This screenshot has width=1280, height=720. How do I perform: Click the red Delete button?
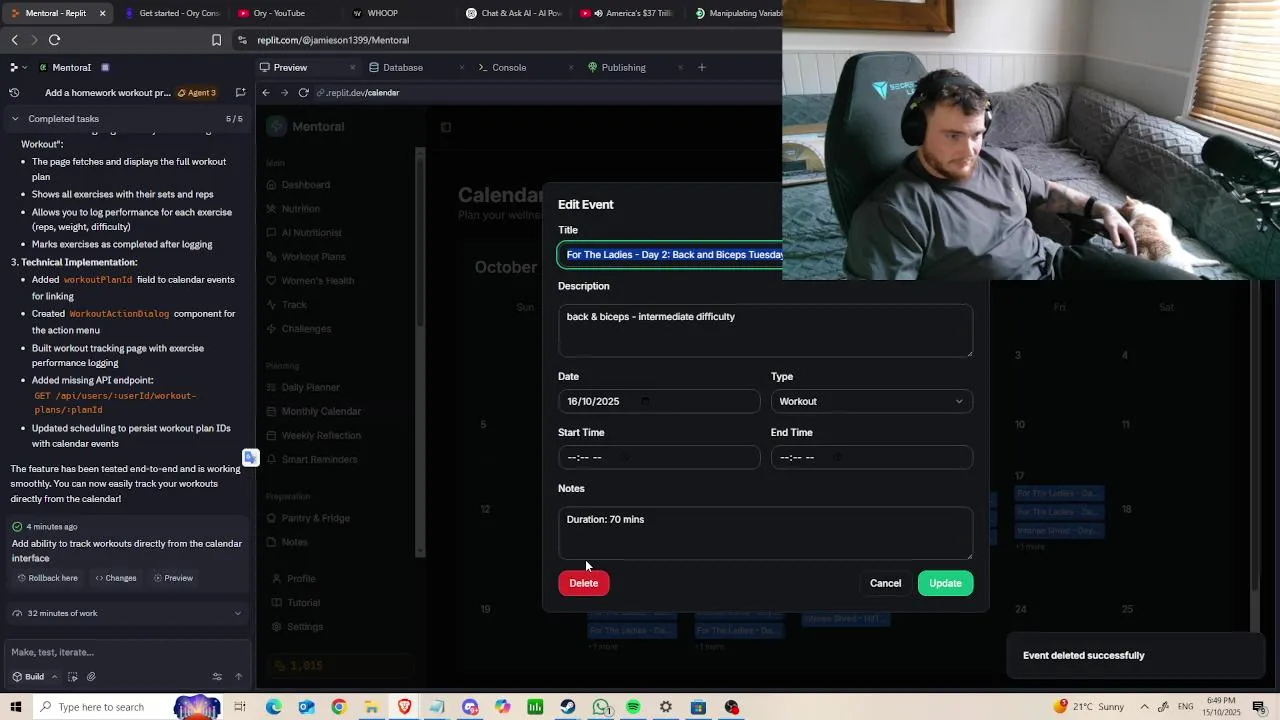pyautogui.click(x=584, y=583)
